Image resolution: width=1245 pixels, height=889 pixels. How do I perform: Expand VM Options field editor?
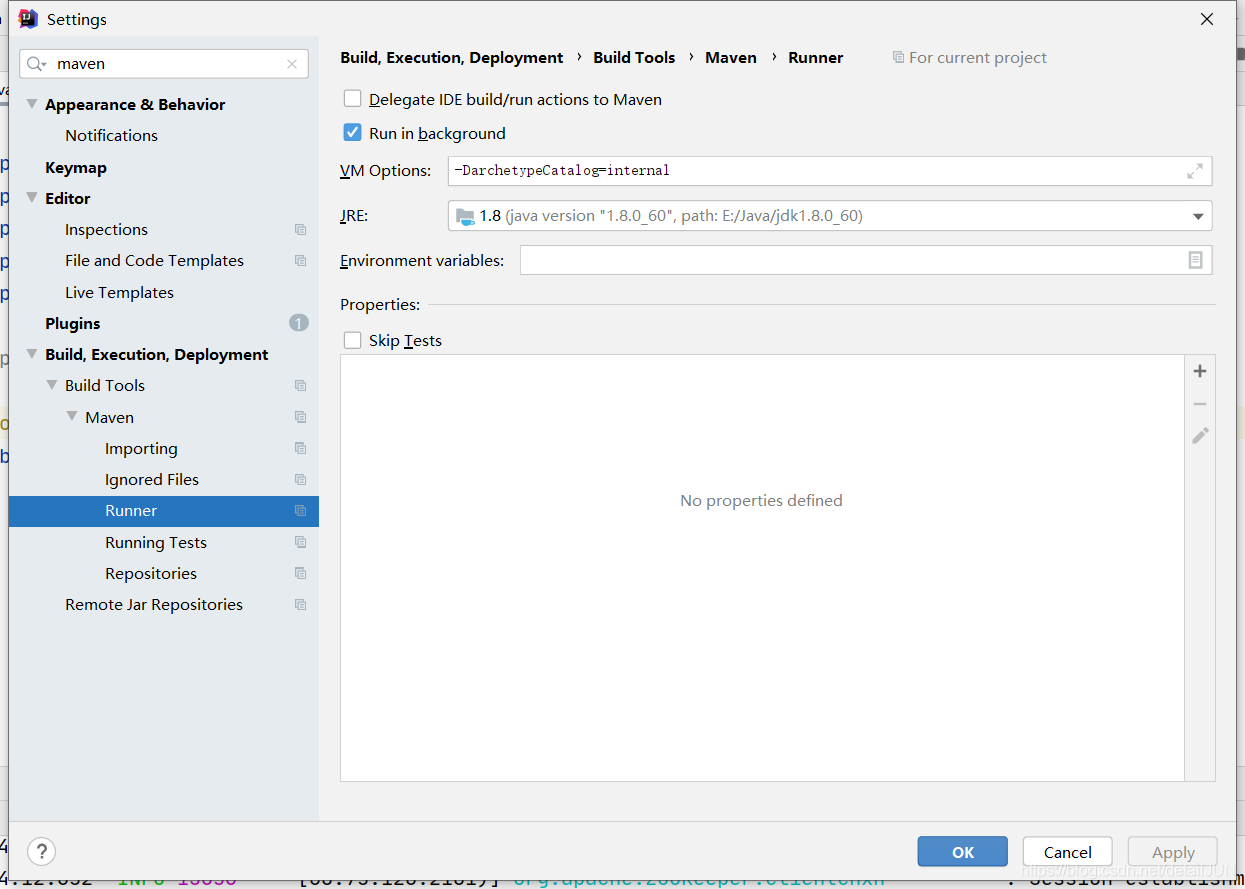pos(1195,171)
